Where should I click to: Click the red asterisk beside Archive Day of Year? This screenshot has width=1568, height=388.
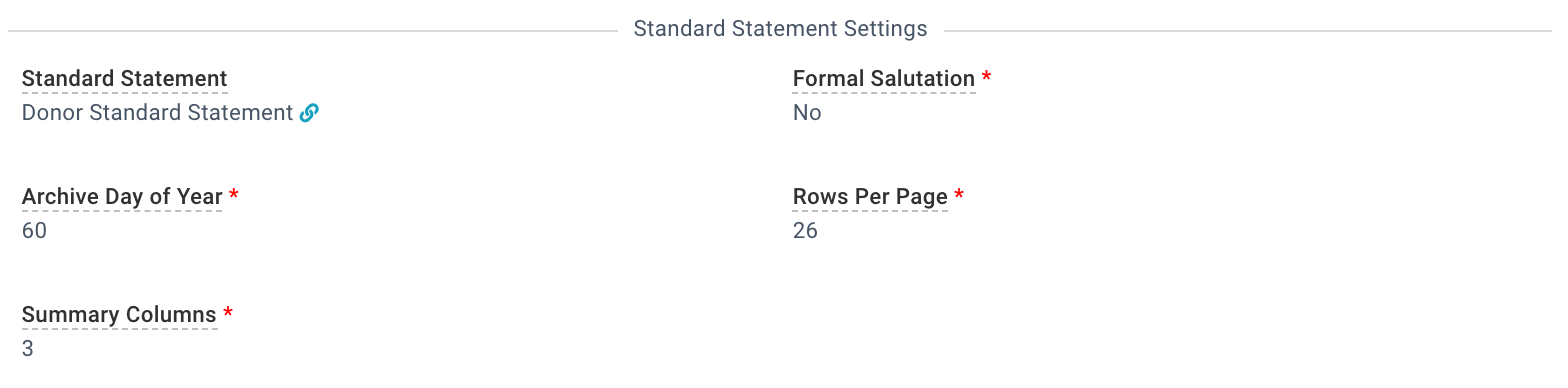[x=234, y=195]
